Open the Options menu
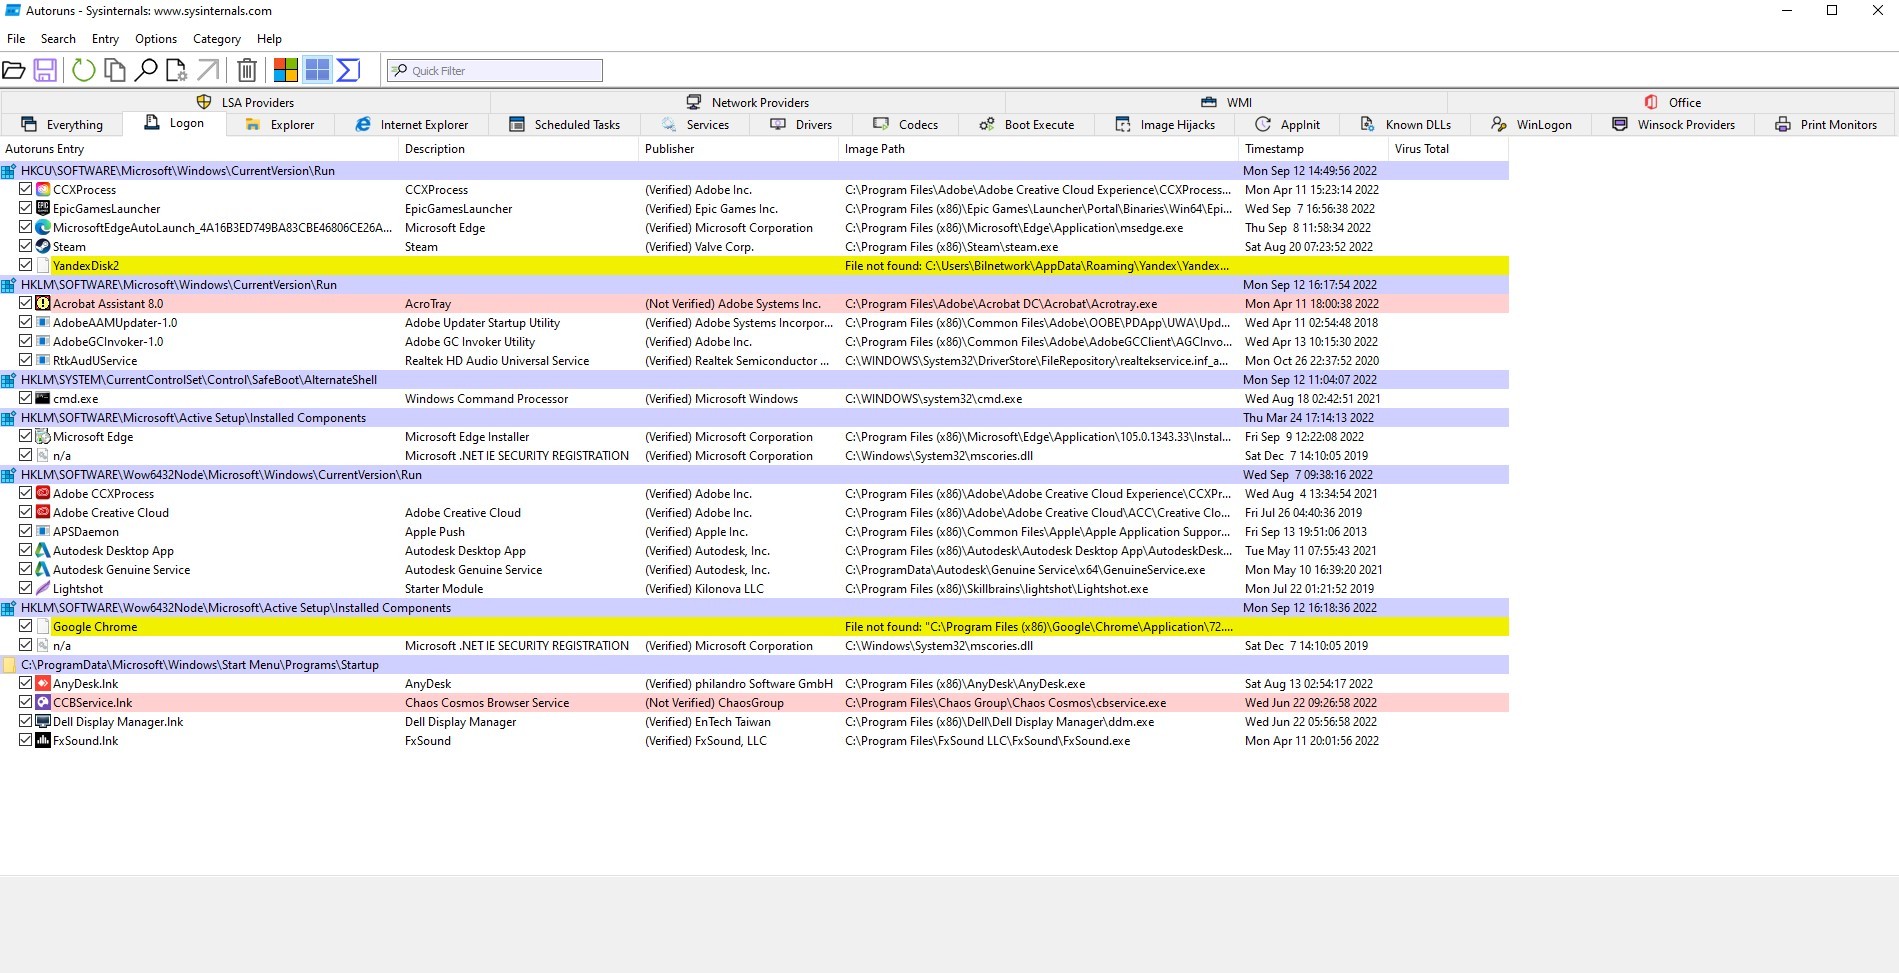 pos(156,39)
